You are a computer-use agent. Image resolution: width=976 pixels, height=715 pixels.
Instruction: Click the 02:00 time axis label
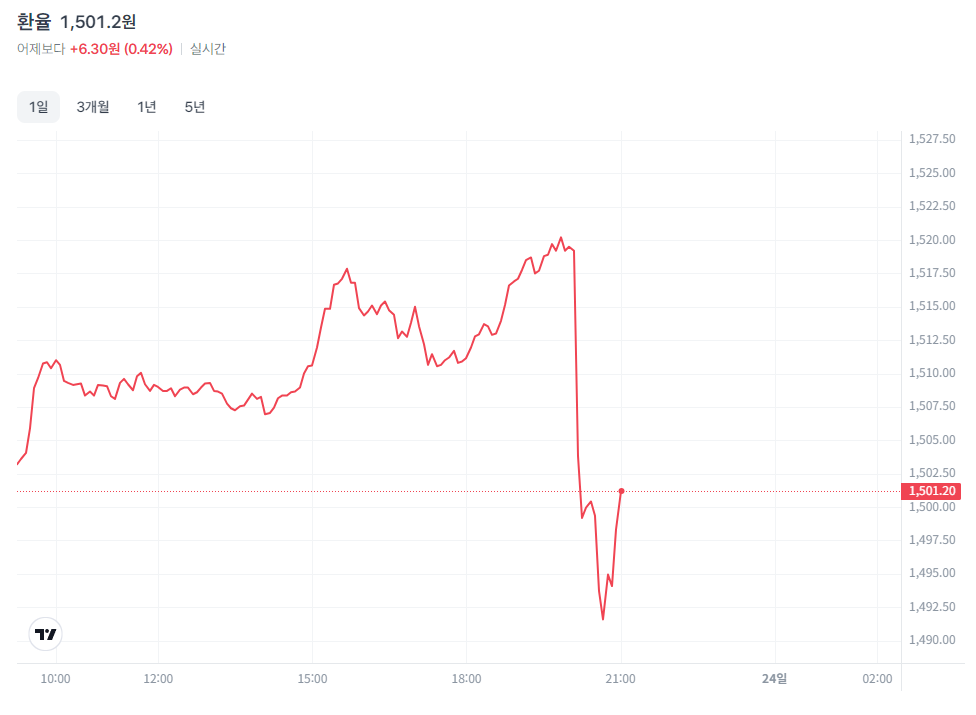[x=877, y=679]
